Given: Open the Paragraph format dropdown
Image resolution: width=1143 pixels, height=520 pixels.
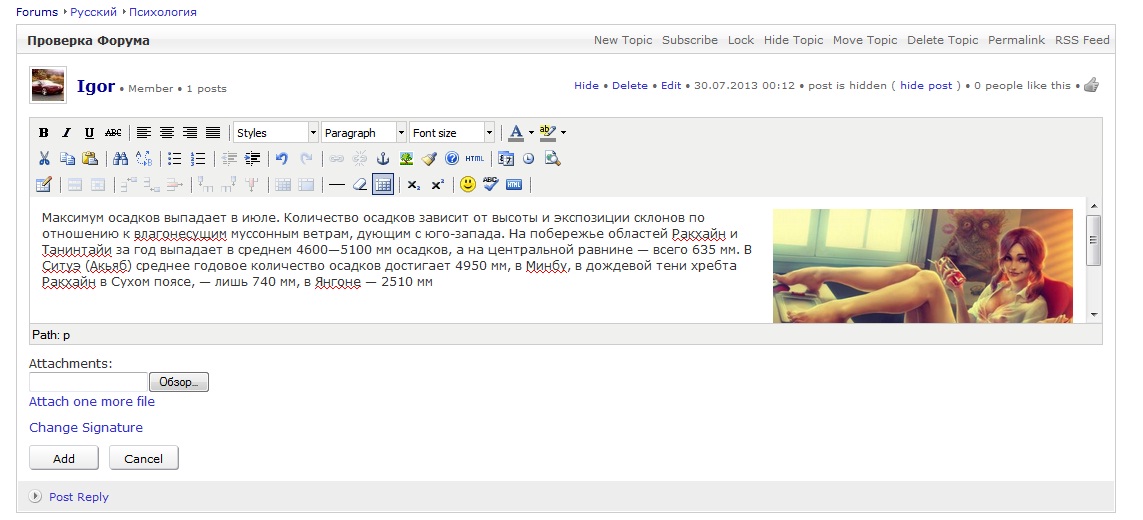Looking at the screenshot, I should point(364,133).
